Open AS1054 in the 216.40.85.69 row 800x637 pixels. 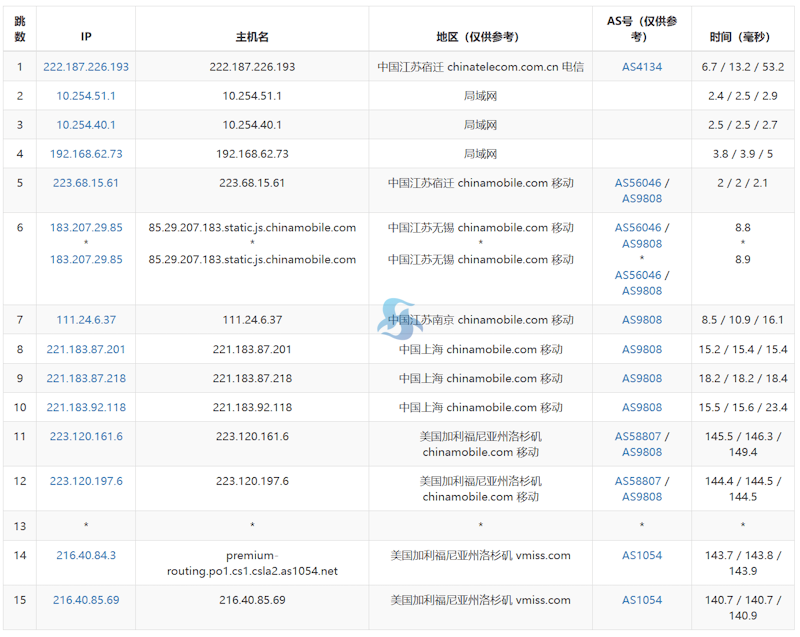(x=642, y=600)
